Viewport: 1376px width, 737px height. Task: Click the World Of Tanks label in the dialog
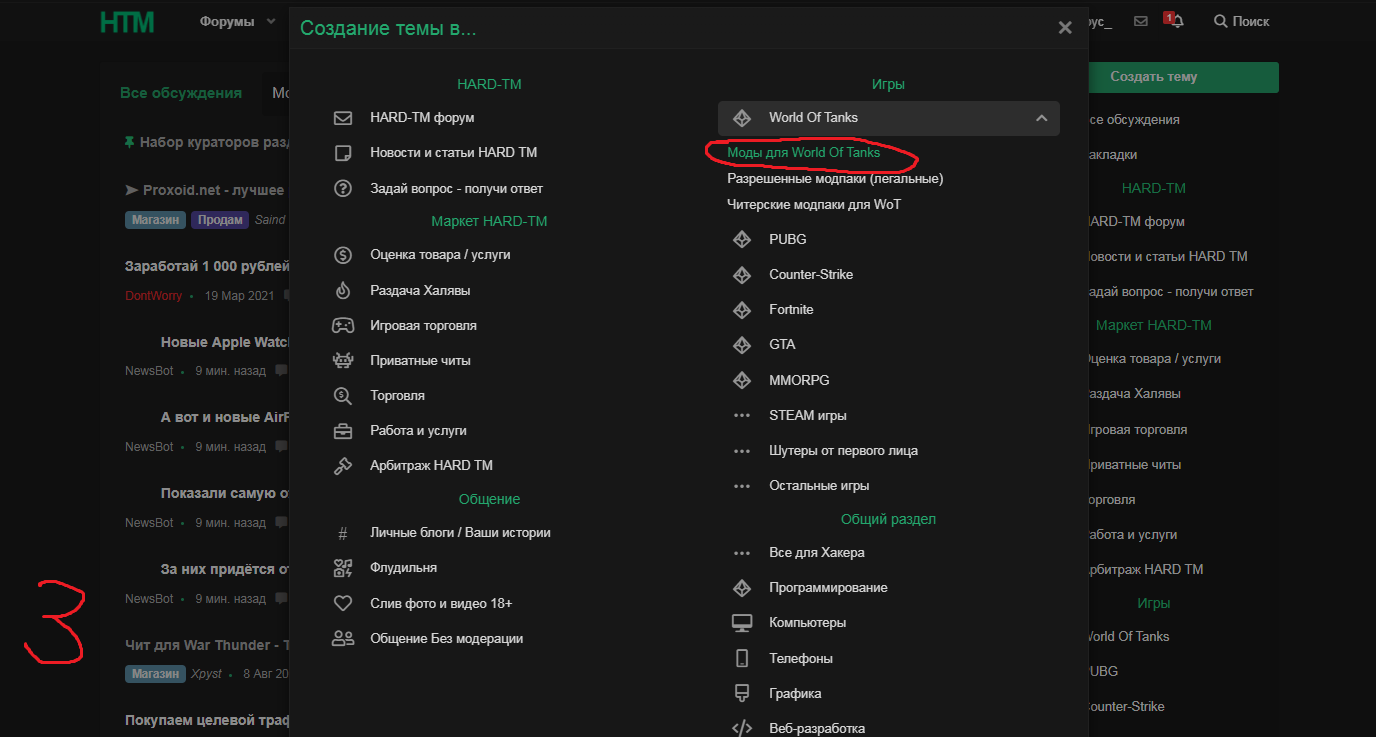[x=813, y=118]
